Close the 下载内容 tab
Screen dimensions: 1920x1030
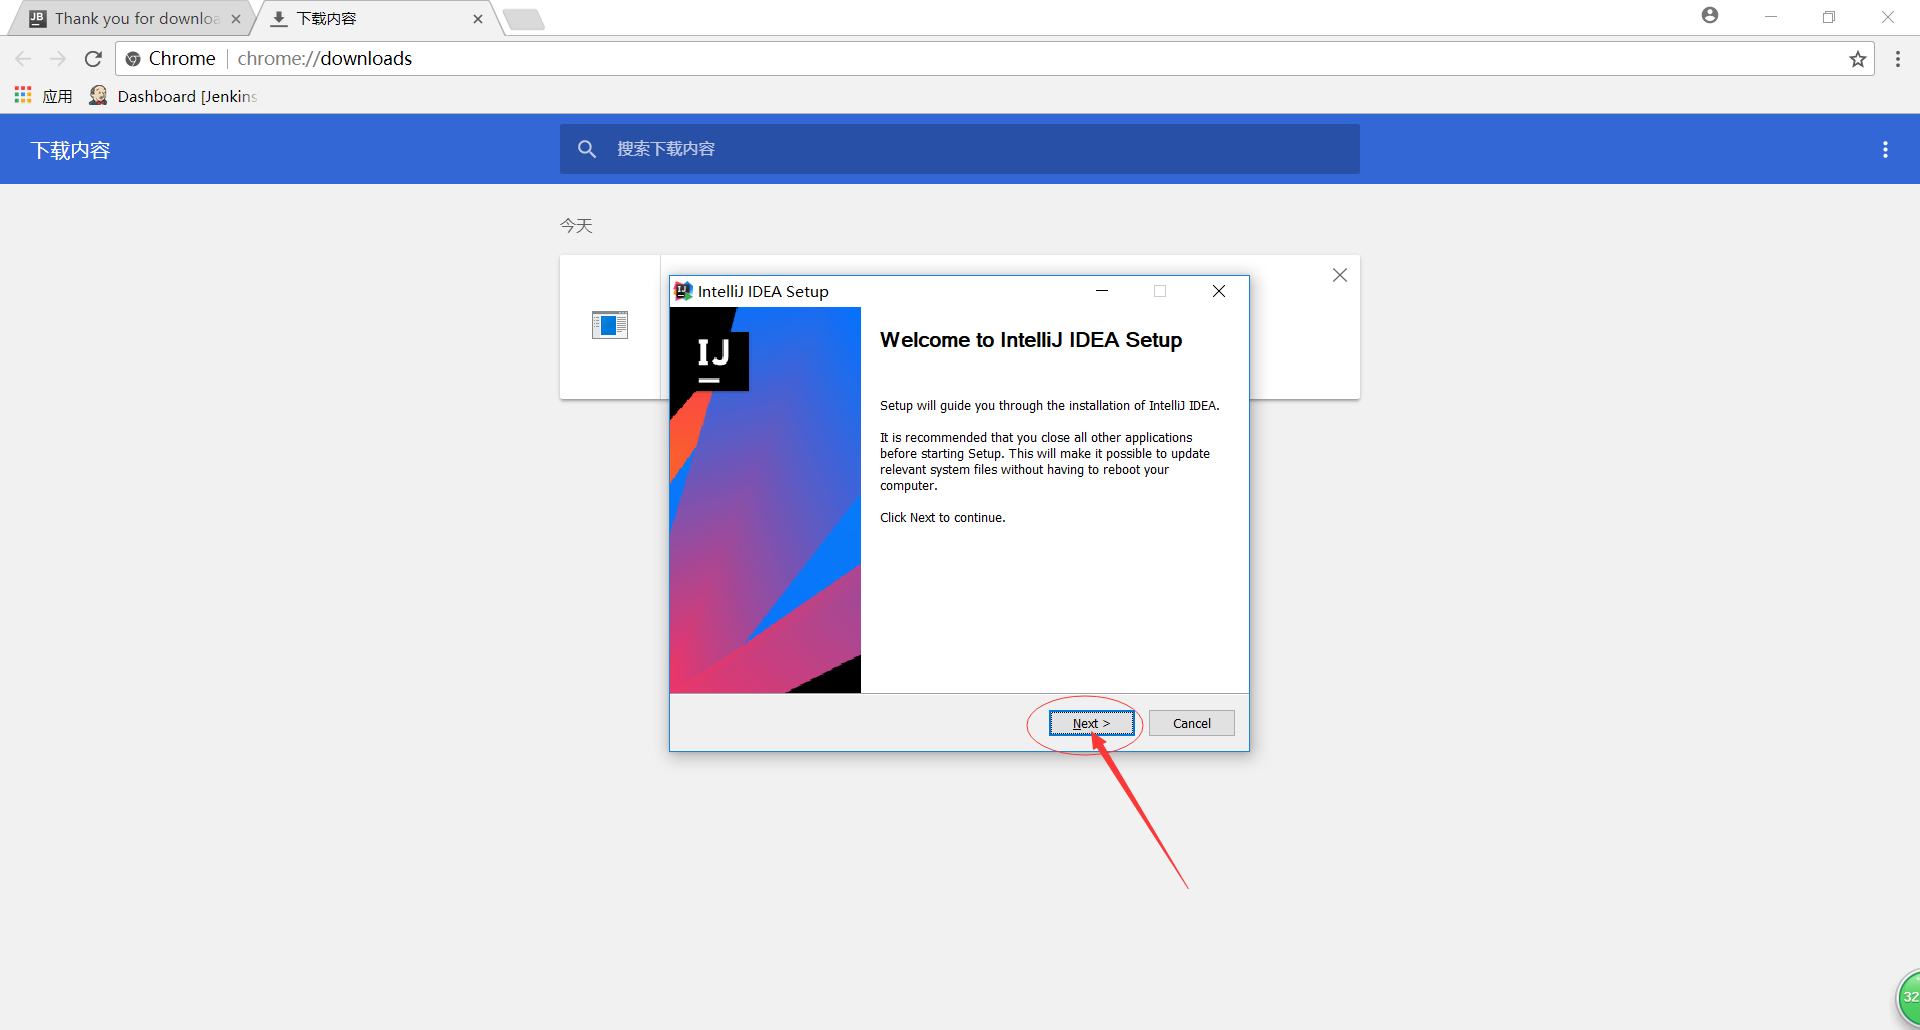coord(478,19)
